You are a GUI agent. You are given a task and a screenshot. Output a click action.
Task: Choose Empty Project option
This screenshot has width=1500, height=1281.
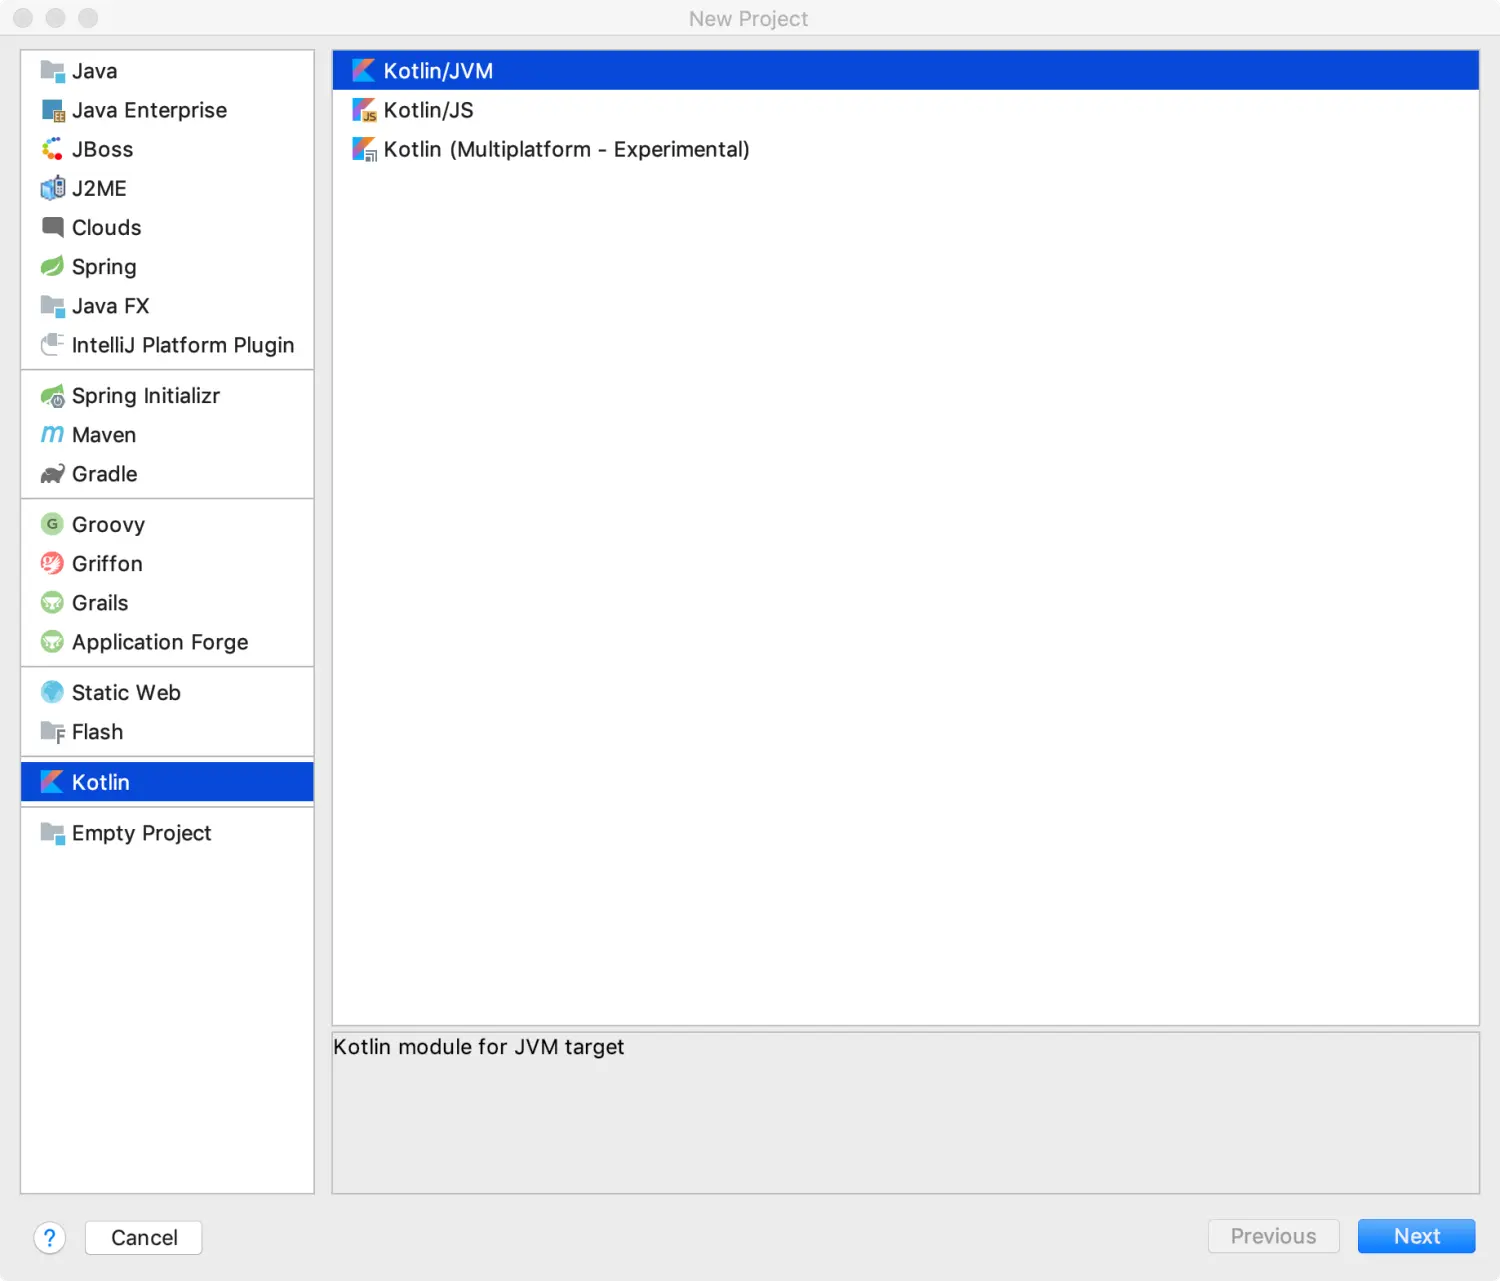click(x=167, y=833)
